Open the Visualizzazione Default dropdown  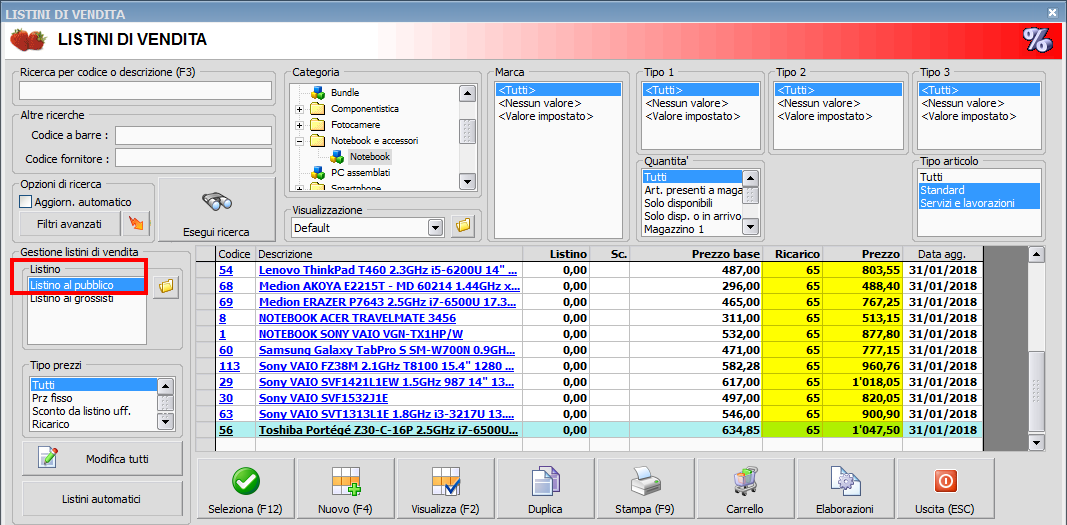coord(436,228)
